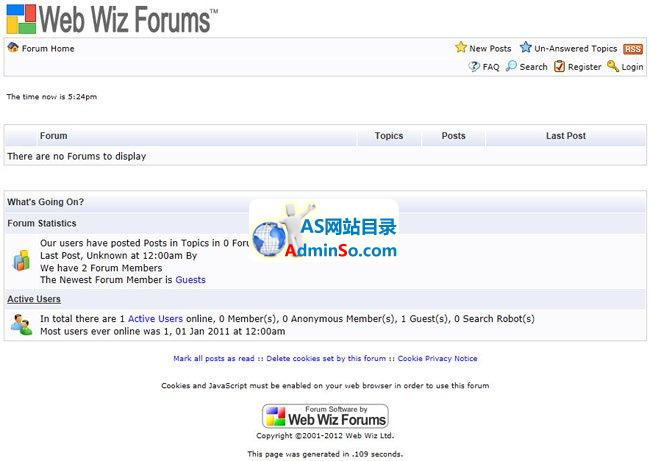This screenshot has width=650, height=461.
Task: Click the Forum column header
Action: [53, 136]
